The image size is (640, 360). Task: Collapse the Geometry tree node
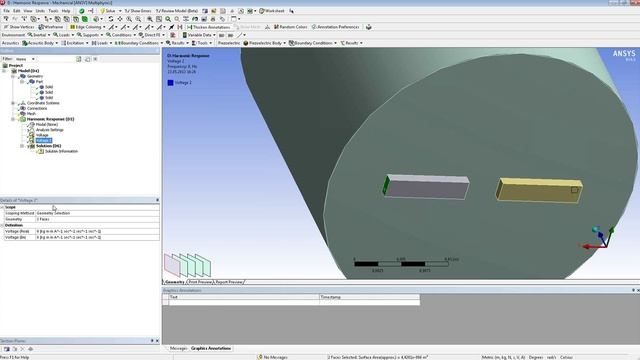point(13,76)
